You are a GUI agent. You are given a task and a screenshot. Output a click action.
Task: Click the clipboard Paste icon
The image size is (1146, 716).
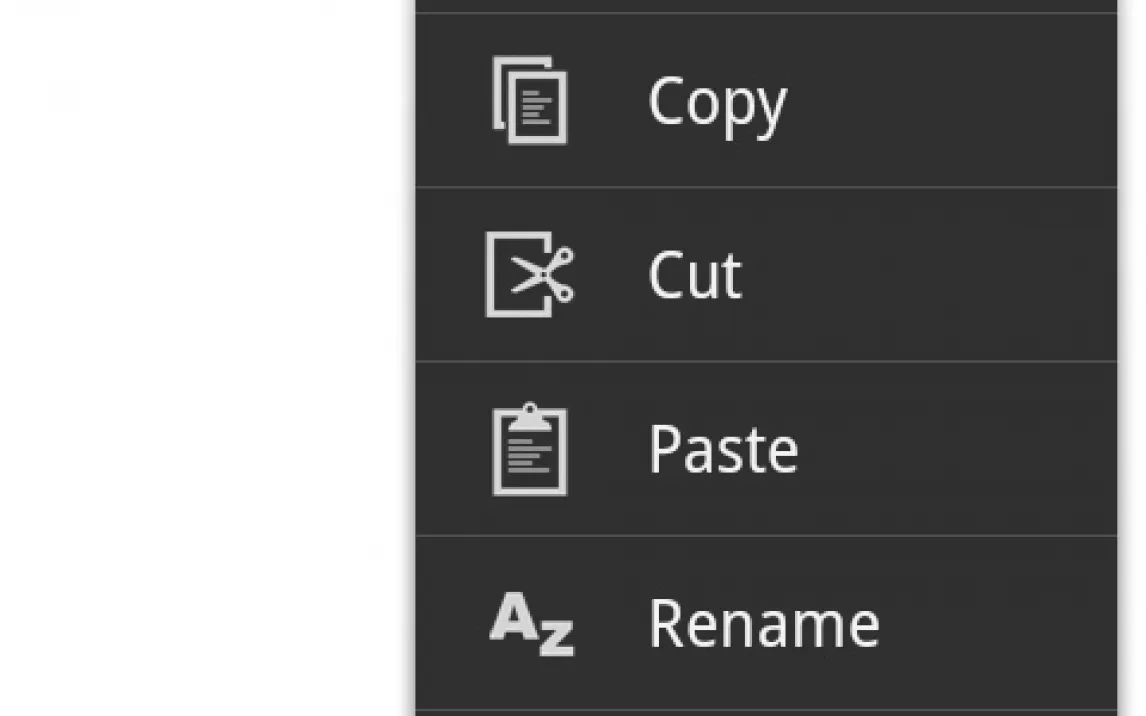(x=530, y=449)
